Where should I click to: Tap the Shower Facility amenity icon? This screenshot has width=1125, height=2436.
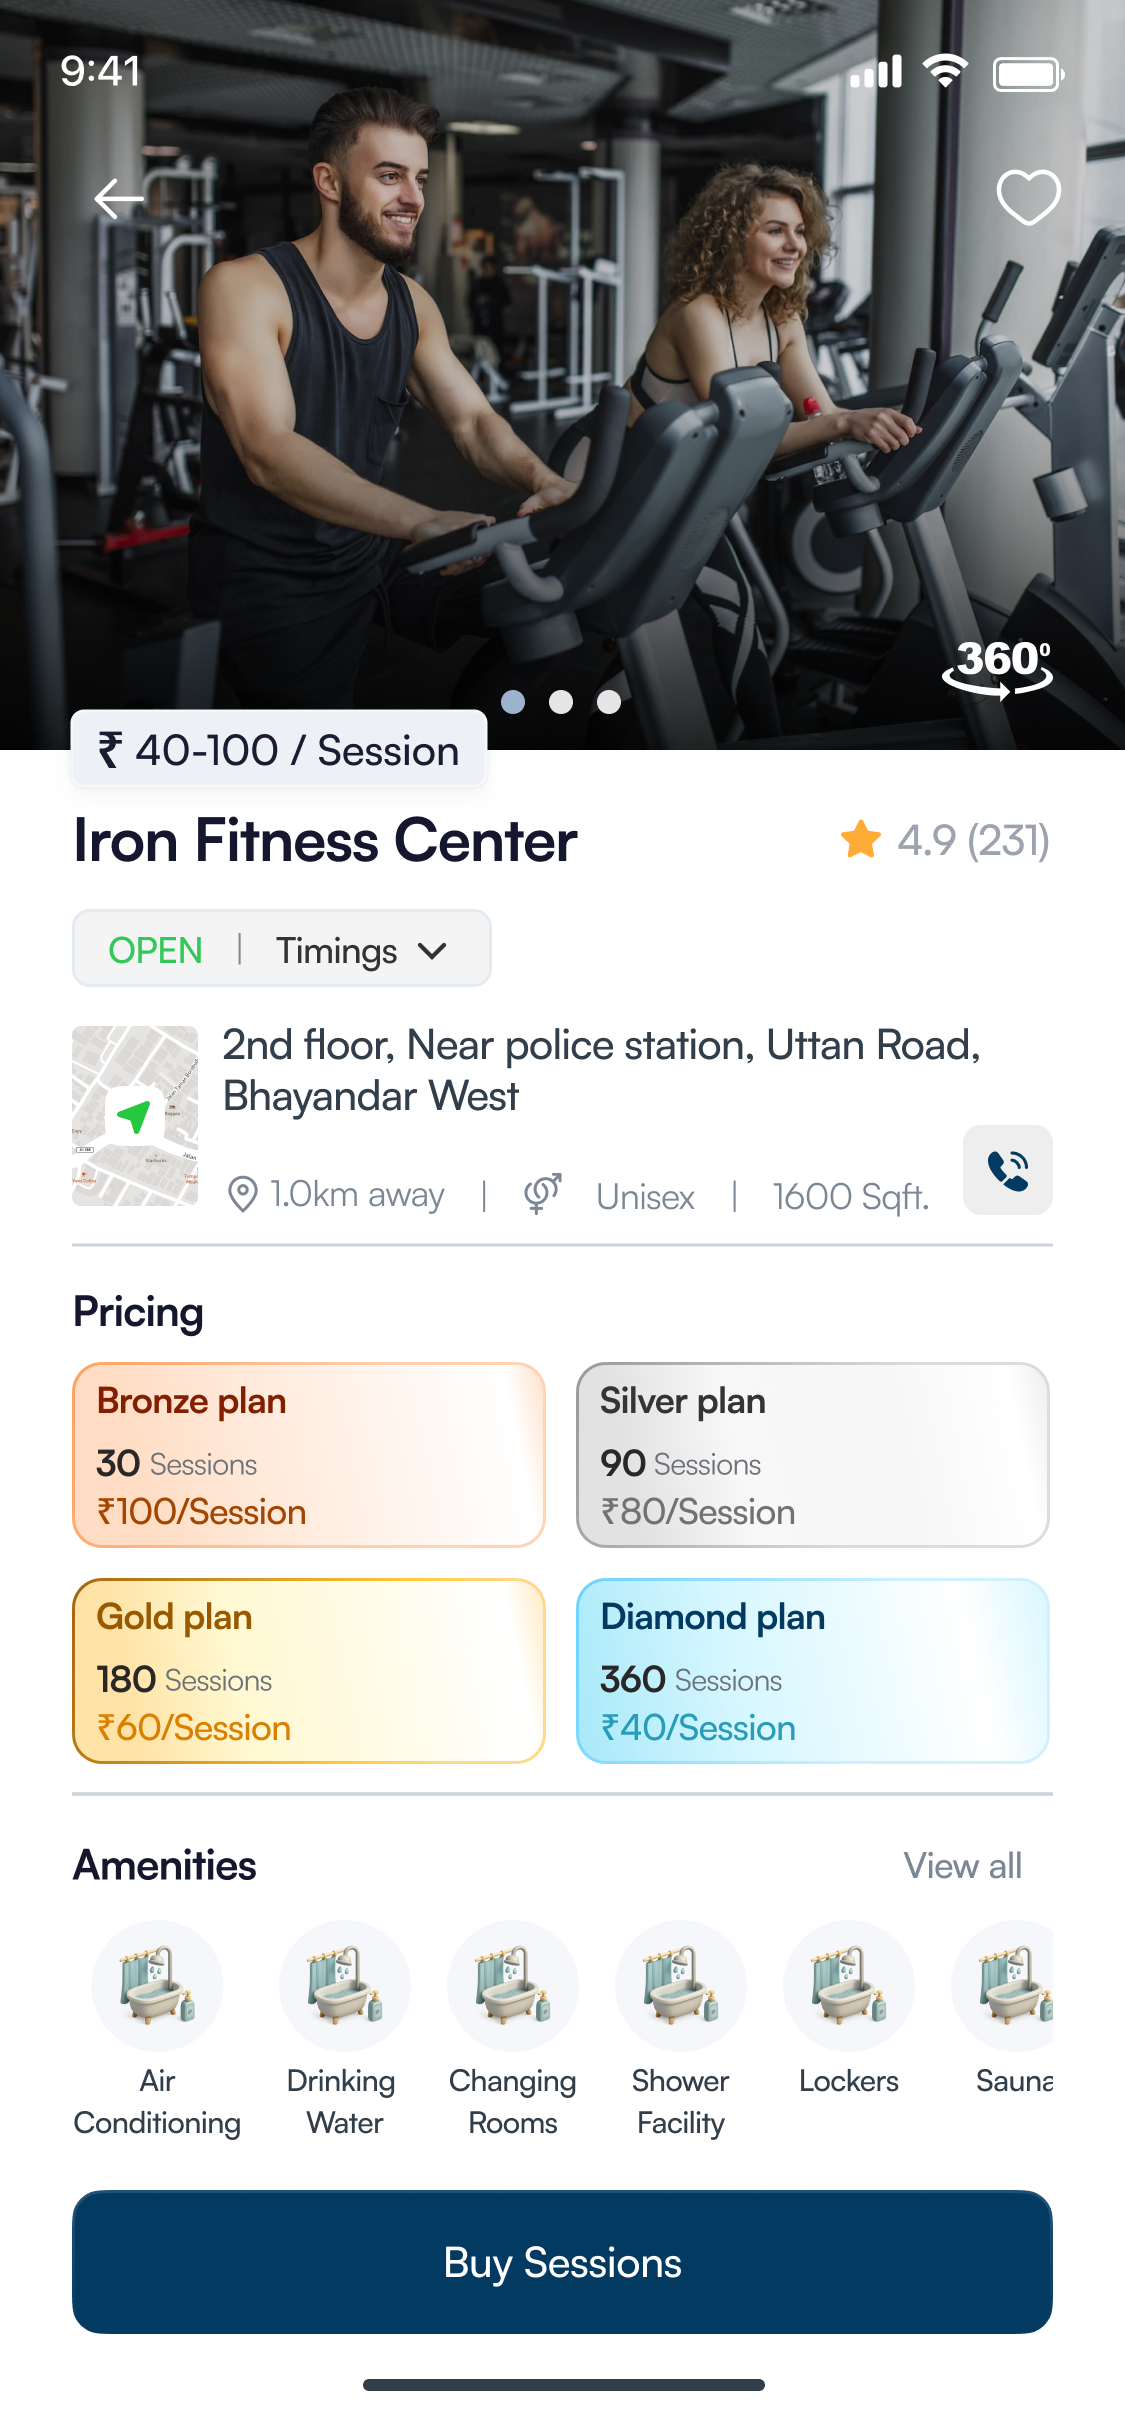point(680,1986)
